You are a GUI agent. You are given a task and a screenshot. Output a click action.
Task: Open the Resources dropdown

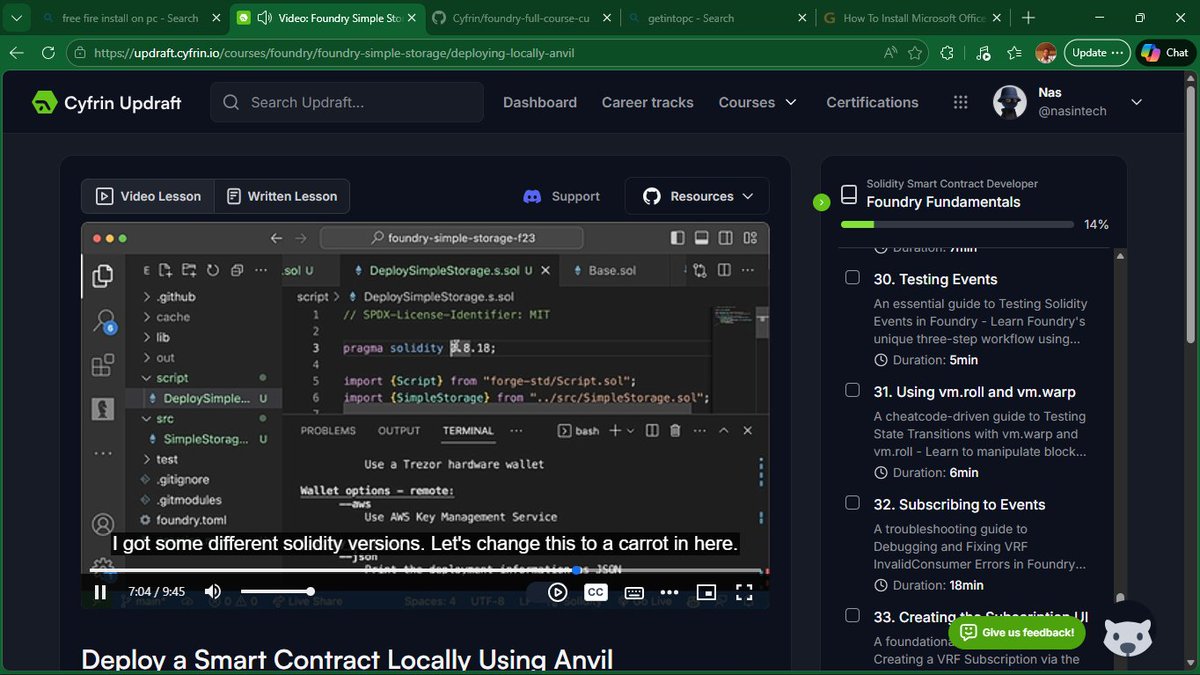click(x=697, y=196)
